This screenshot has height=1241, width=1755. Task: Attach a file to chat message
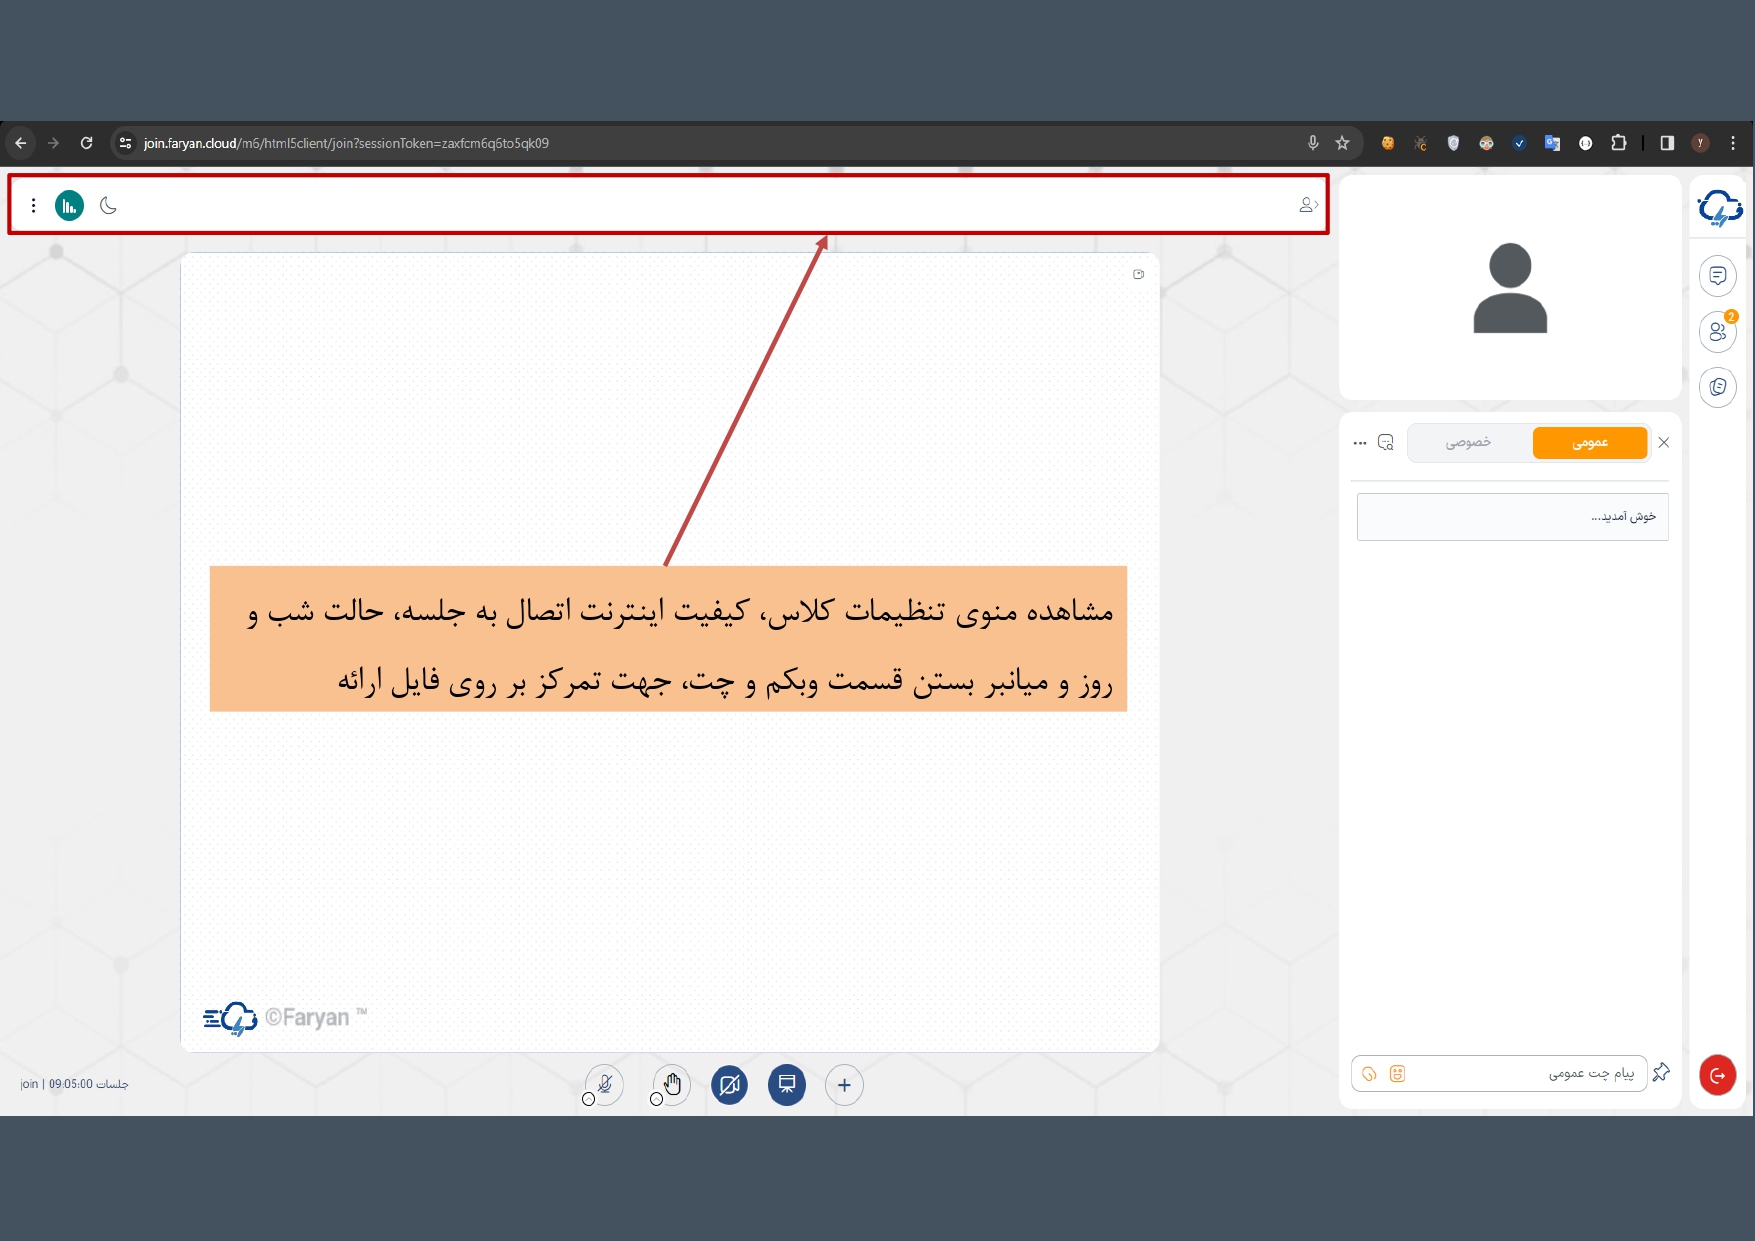(x=1369, y=1074)
